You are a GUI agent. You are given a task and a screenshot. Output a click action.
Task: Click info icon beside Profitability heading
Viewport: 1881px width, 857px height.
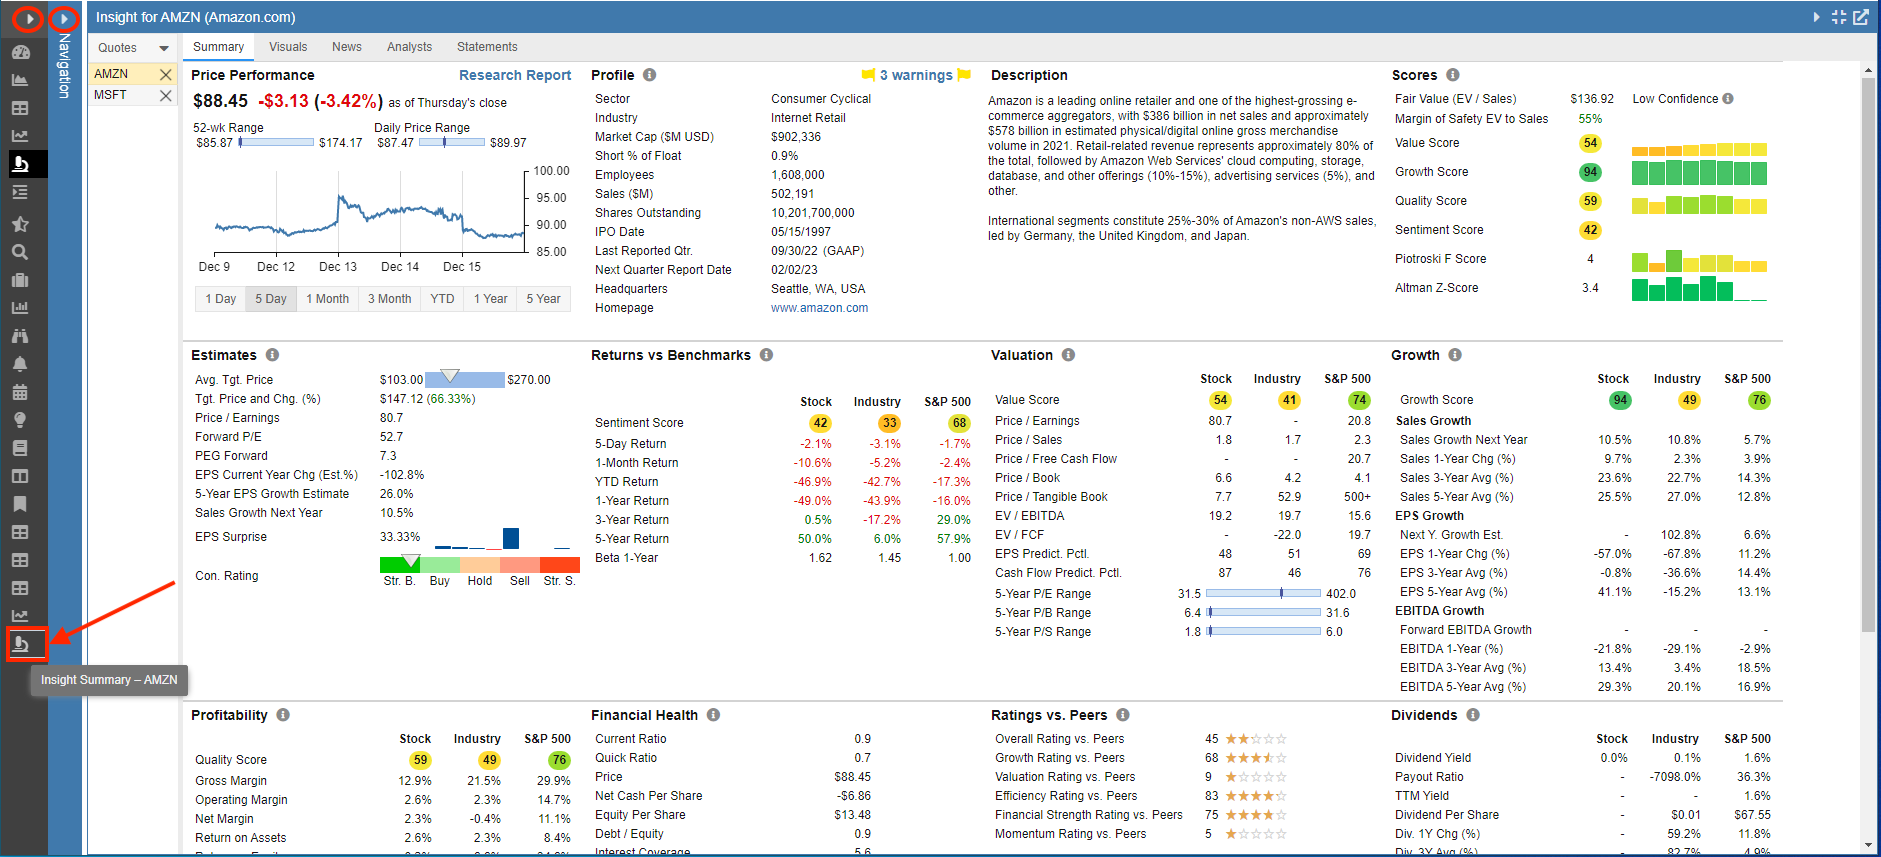tap(283, 715)
